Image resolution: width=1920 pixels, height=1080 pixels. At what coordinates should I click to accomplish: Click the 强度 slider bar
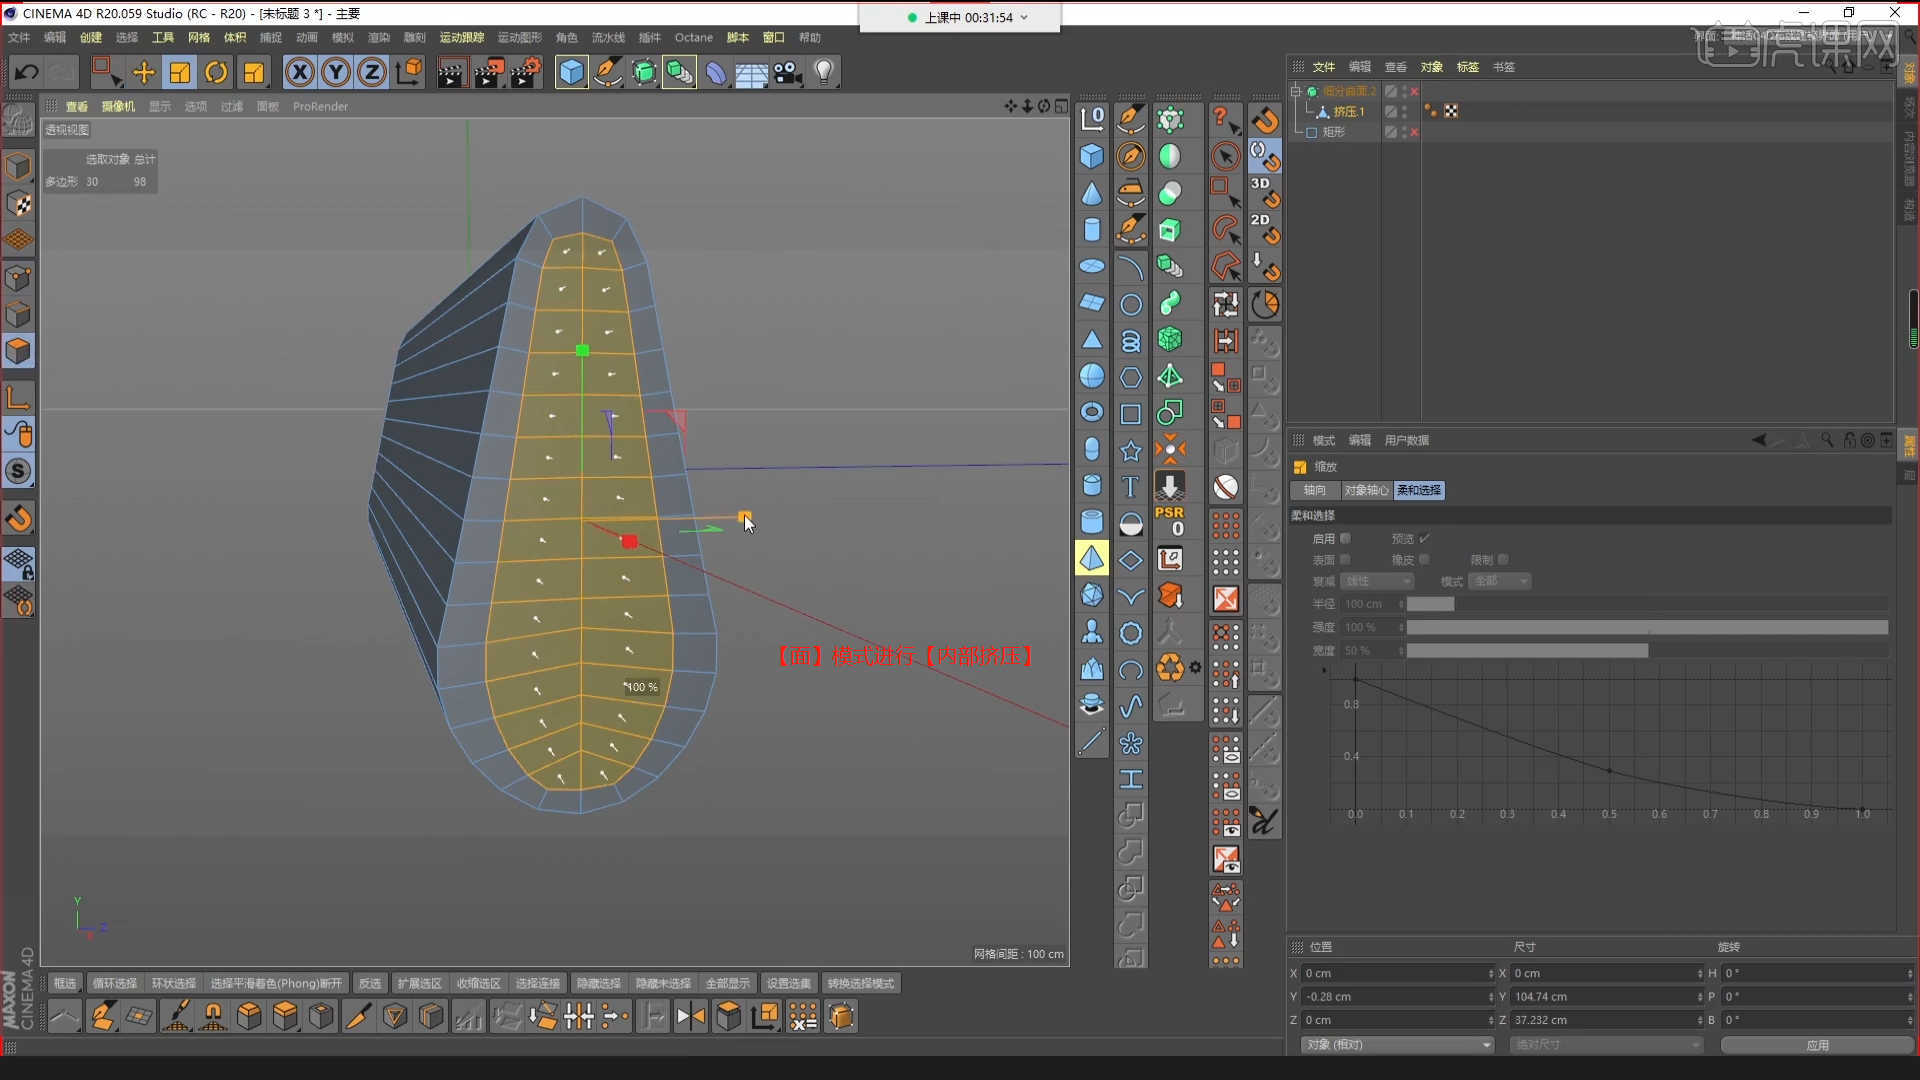point(1647,627)
